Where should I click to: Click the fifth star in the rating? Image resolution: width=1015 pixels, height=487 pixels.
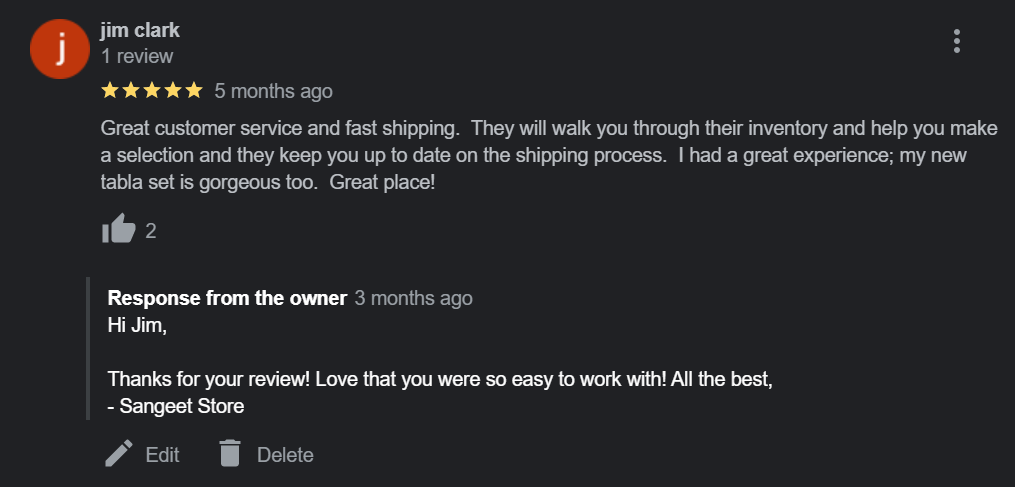coord(194,91)
